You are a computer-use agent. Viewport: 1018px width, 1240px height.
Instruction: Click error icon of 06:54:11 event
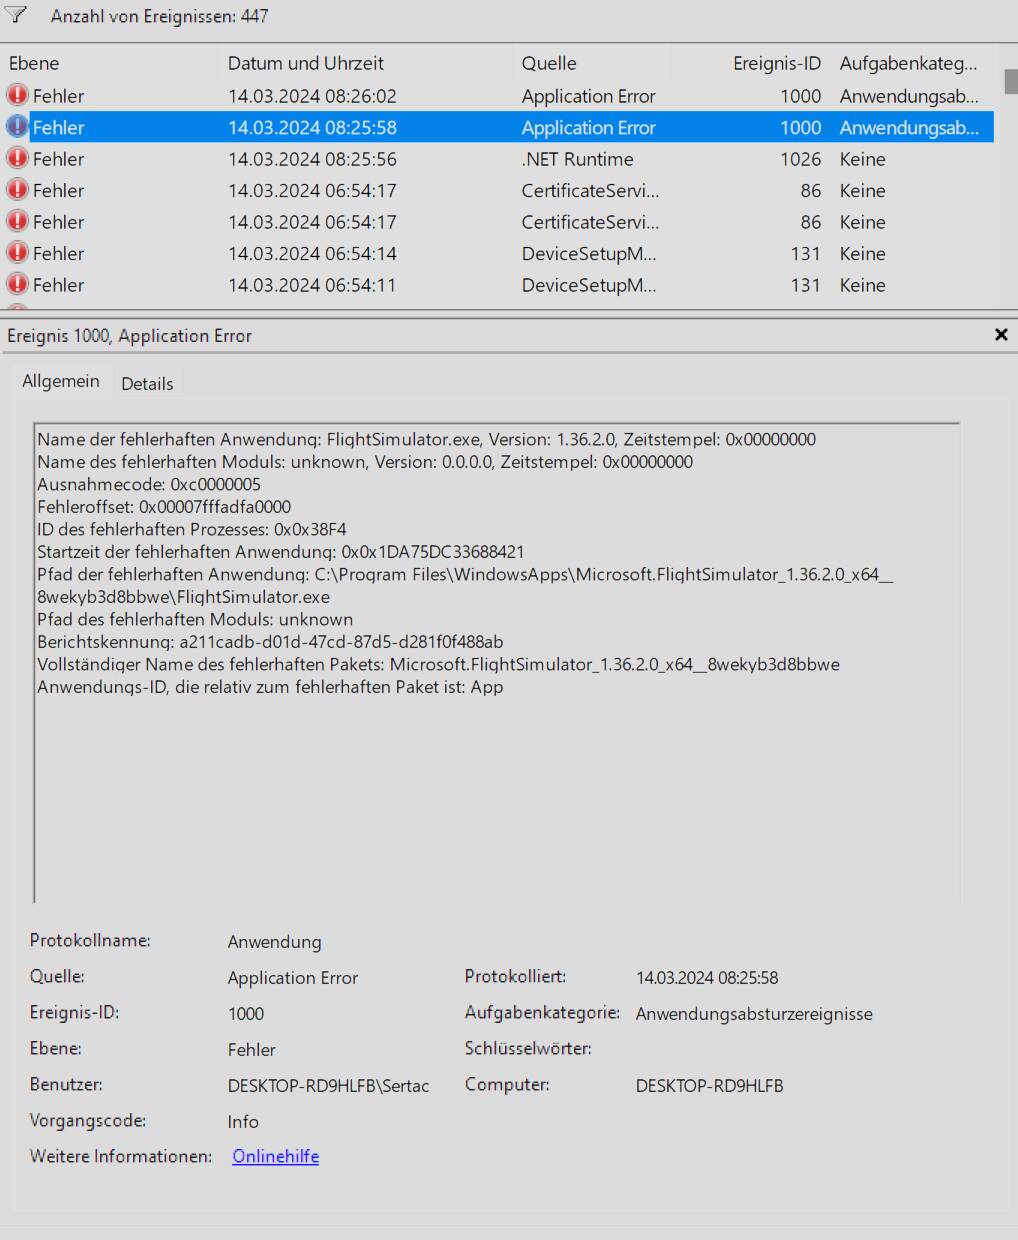(x=17, y=284)
